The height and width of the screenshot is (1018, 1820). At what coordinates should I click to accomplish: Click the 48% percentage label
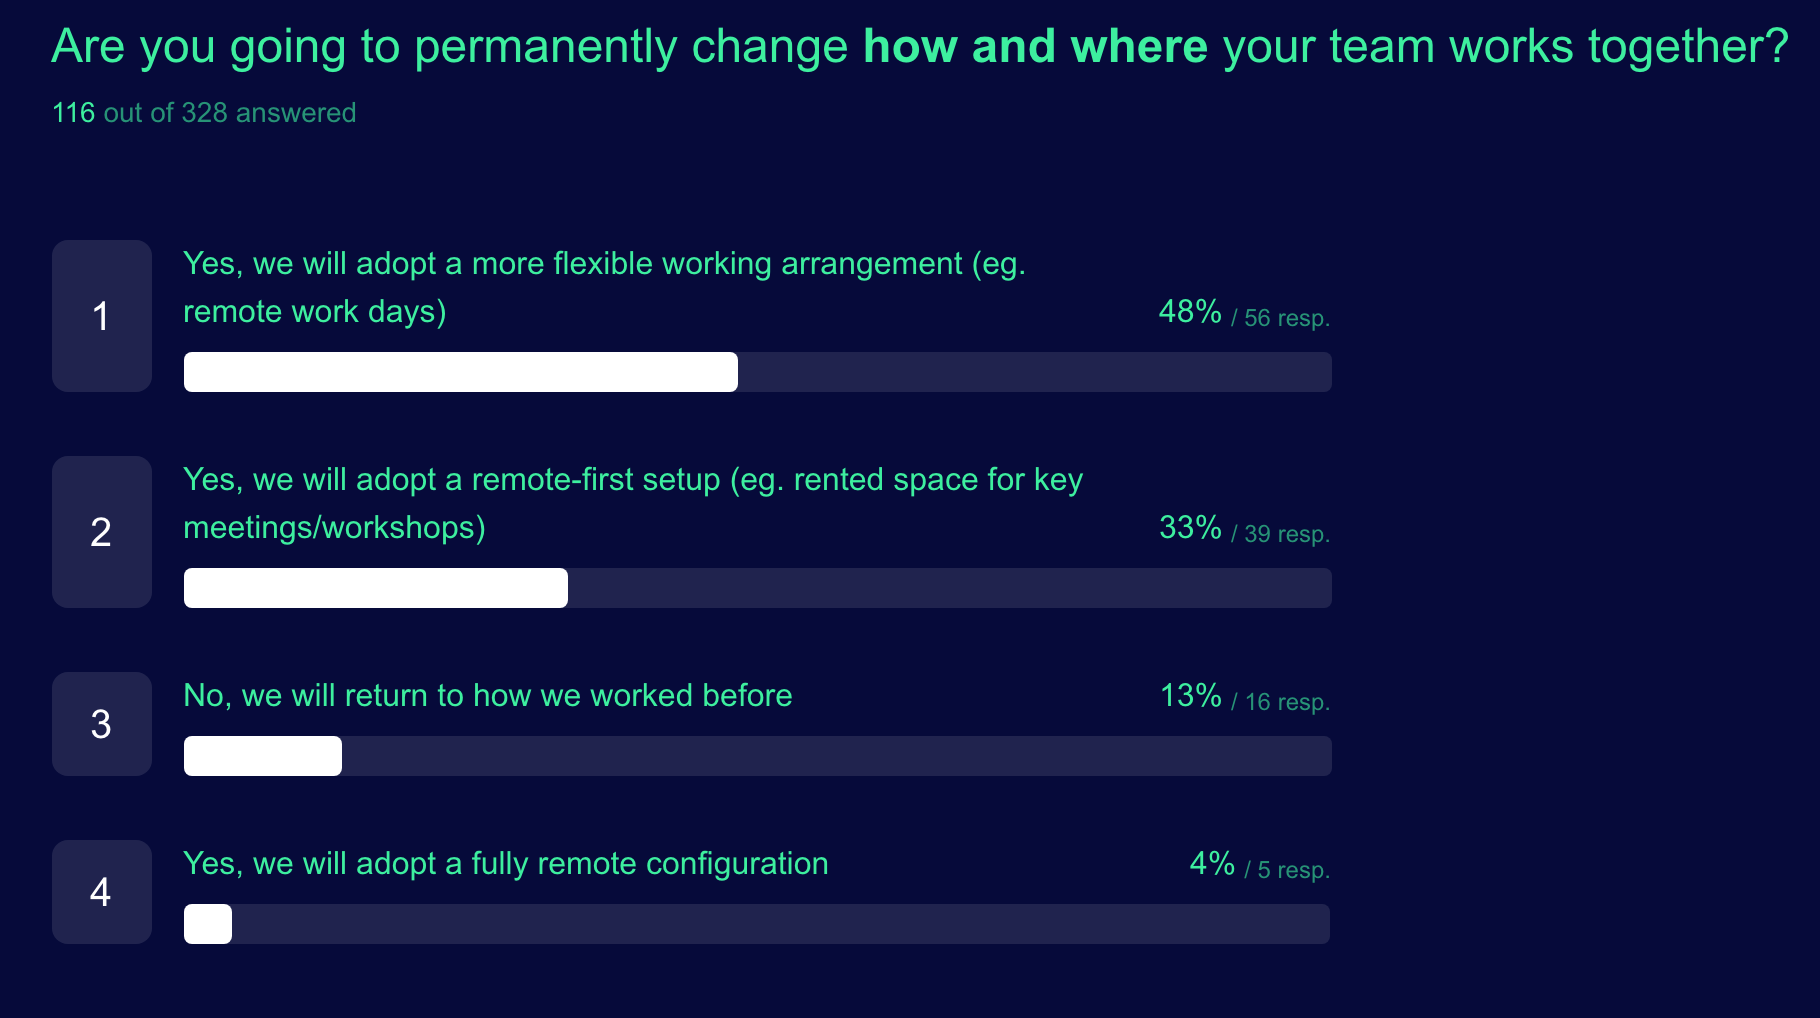[1190, 312]
